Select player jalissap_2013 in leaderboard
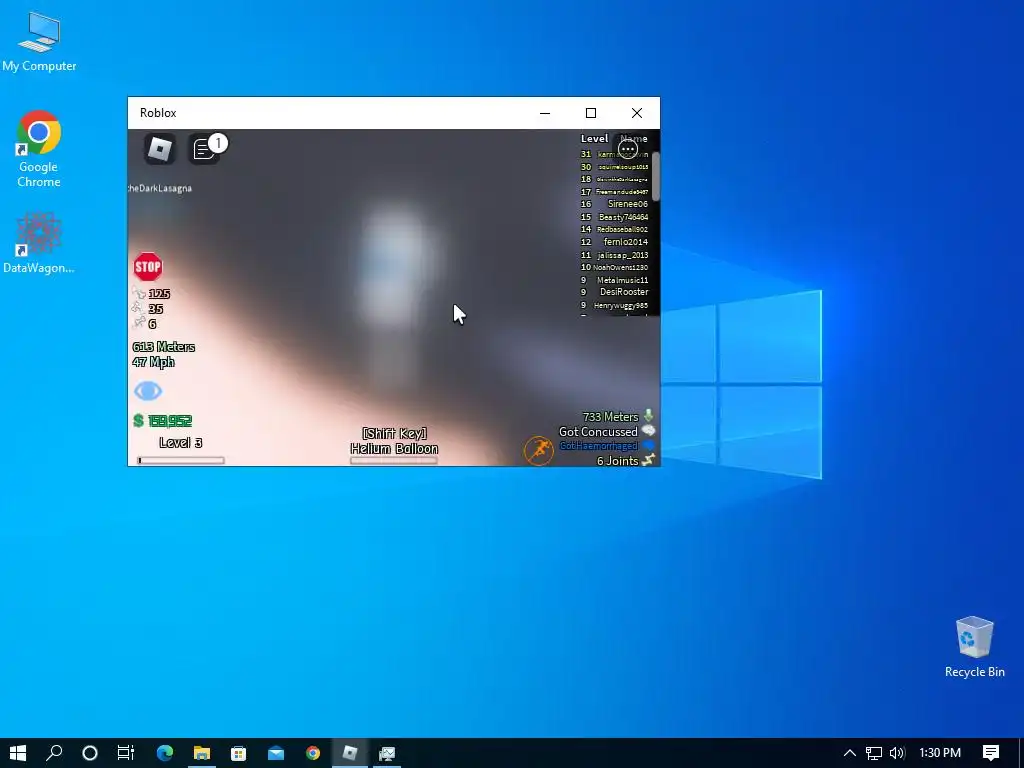The image size is (1024, 768). pos(623,255)
